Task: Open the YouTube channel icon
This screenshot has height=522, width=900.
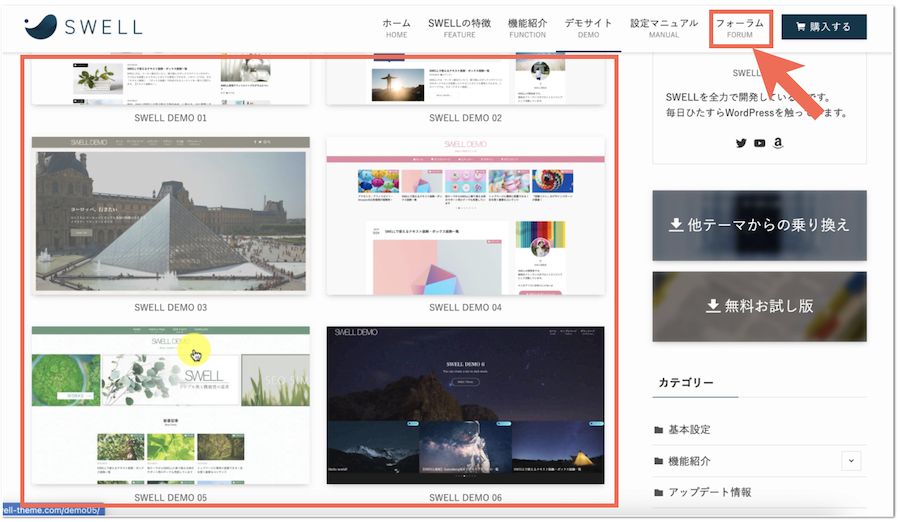Action: (760, 143)
